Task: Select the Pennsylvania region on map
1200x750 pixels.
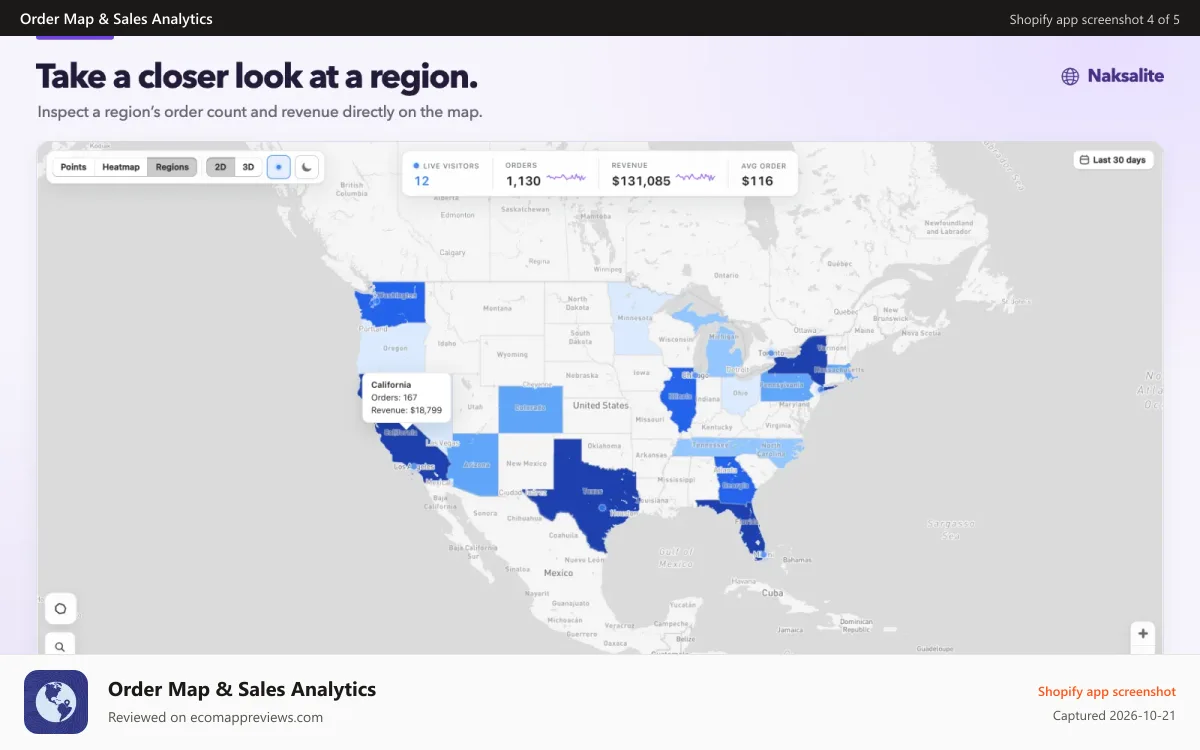Action: (785, 385)
